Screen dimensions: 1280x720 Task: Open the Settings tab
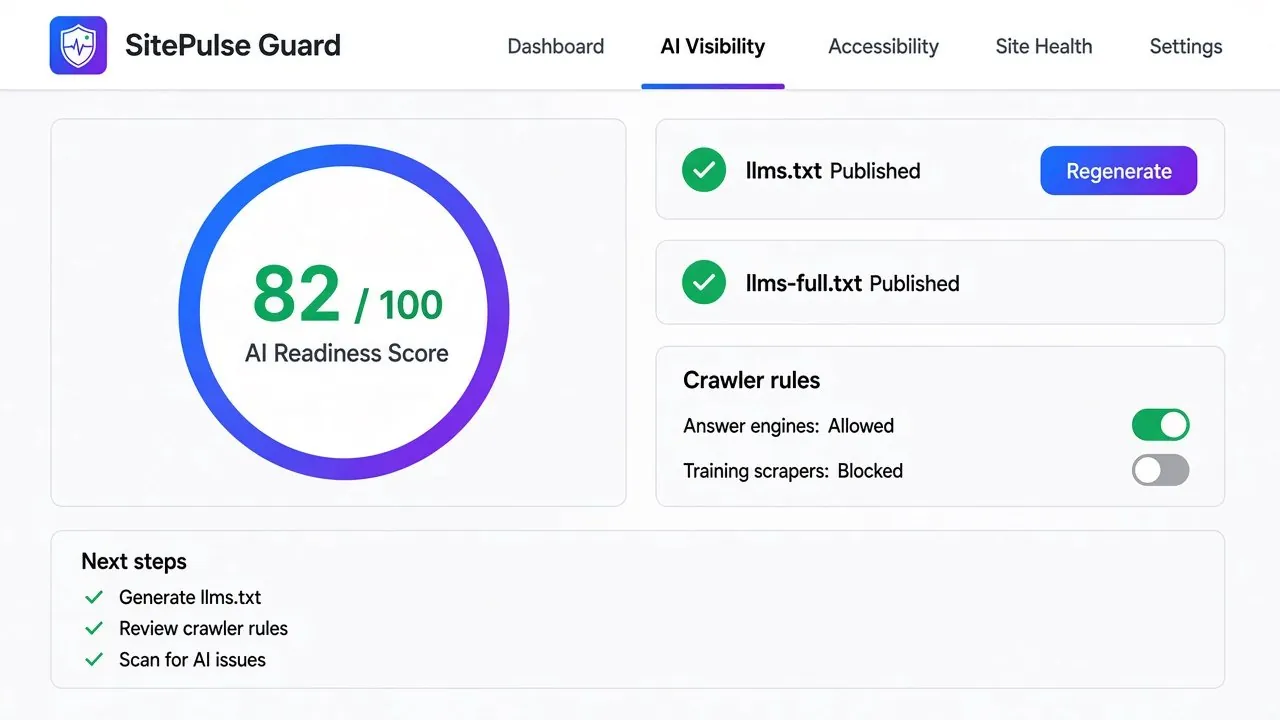[x=1186, y=46]
